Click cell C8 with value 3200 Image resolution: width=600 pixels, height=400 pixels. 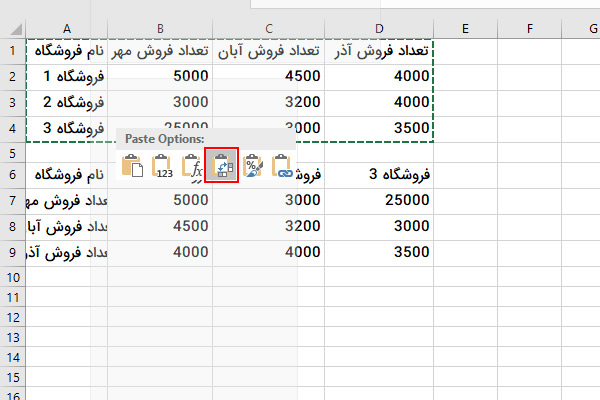269,227
